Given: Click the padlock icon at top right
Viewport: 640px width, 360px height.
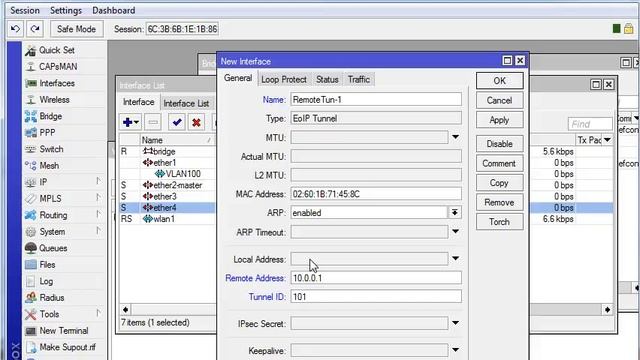Looking at the screenshot, I should [x=629, y=29].
